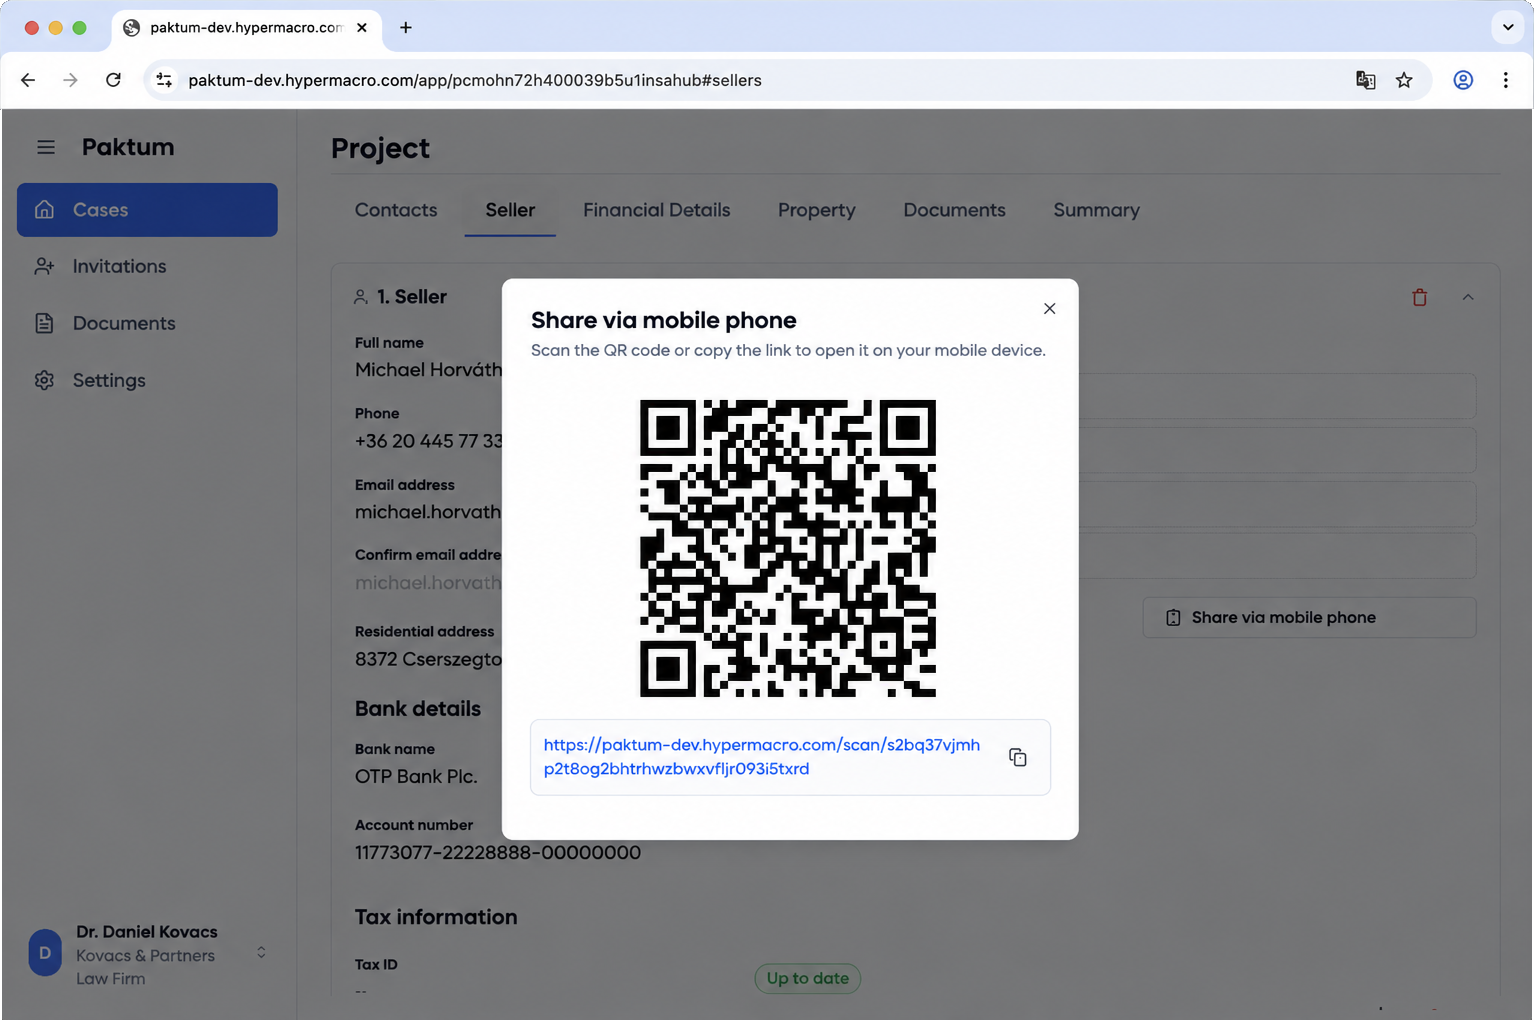1534x1022 pixels.
Task: Go to the Summary tab
Action: pos(1096,210)
